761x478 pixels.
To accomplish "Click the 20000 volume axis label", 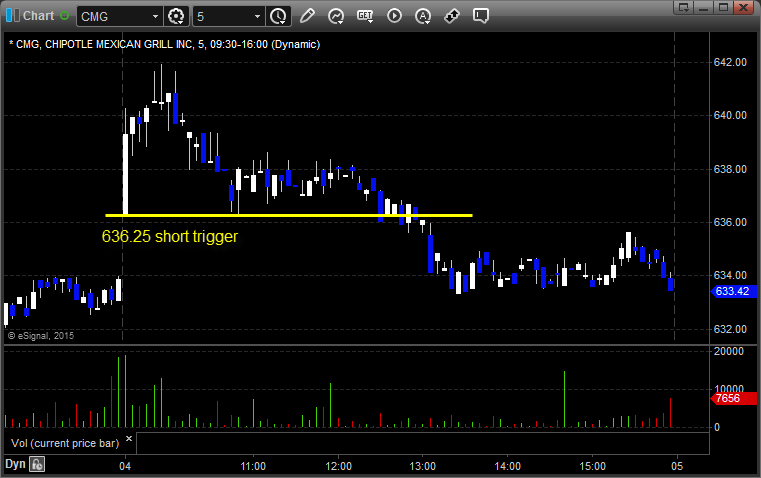I will tap(728, 351).
